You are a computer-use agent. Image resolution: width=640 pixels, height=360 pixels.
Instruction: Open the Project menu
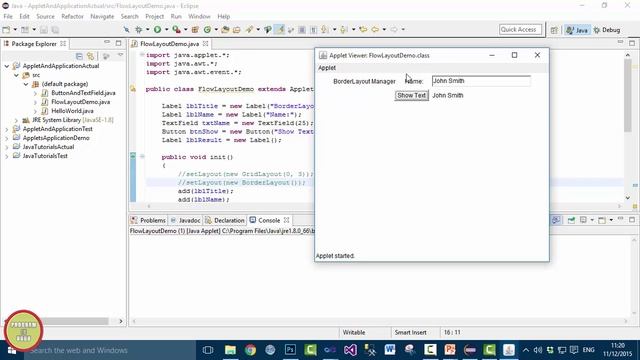click(154, 16)
